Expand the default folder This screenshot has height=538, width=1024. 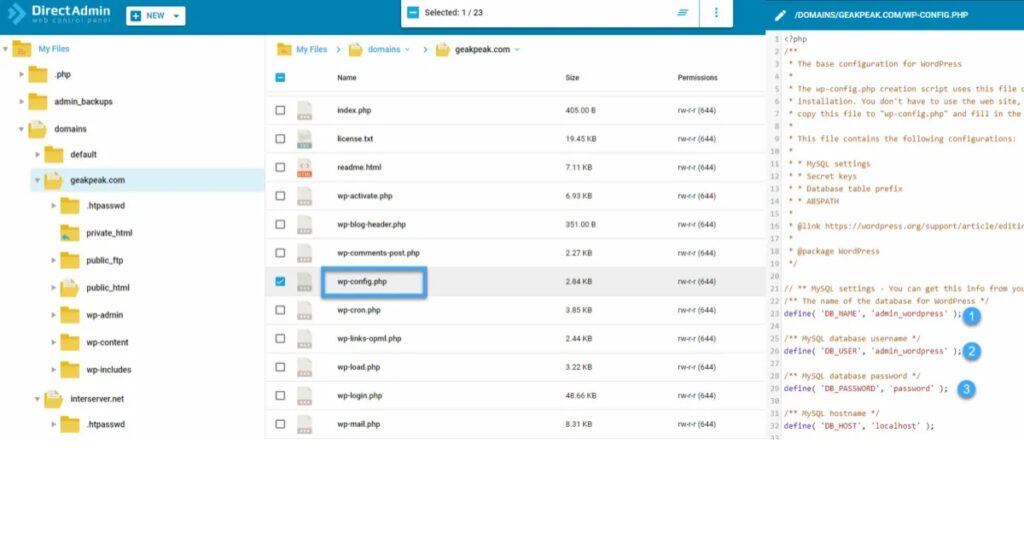tap(37, 155)
